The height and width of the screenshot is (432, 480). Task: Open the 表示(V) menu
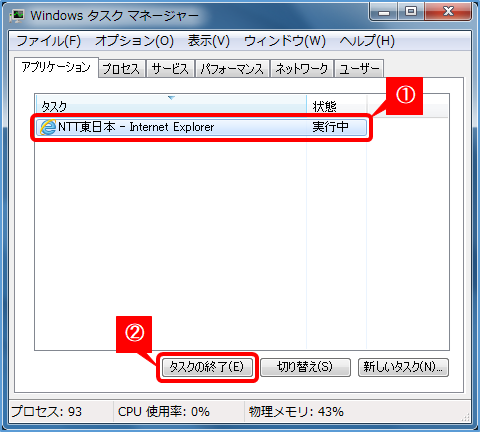[x=209, y=41]
